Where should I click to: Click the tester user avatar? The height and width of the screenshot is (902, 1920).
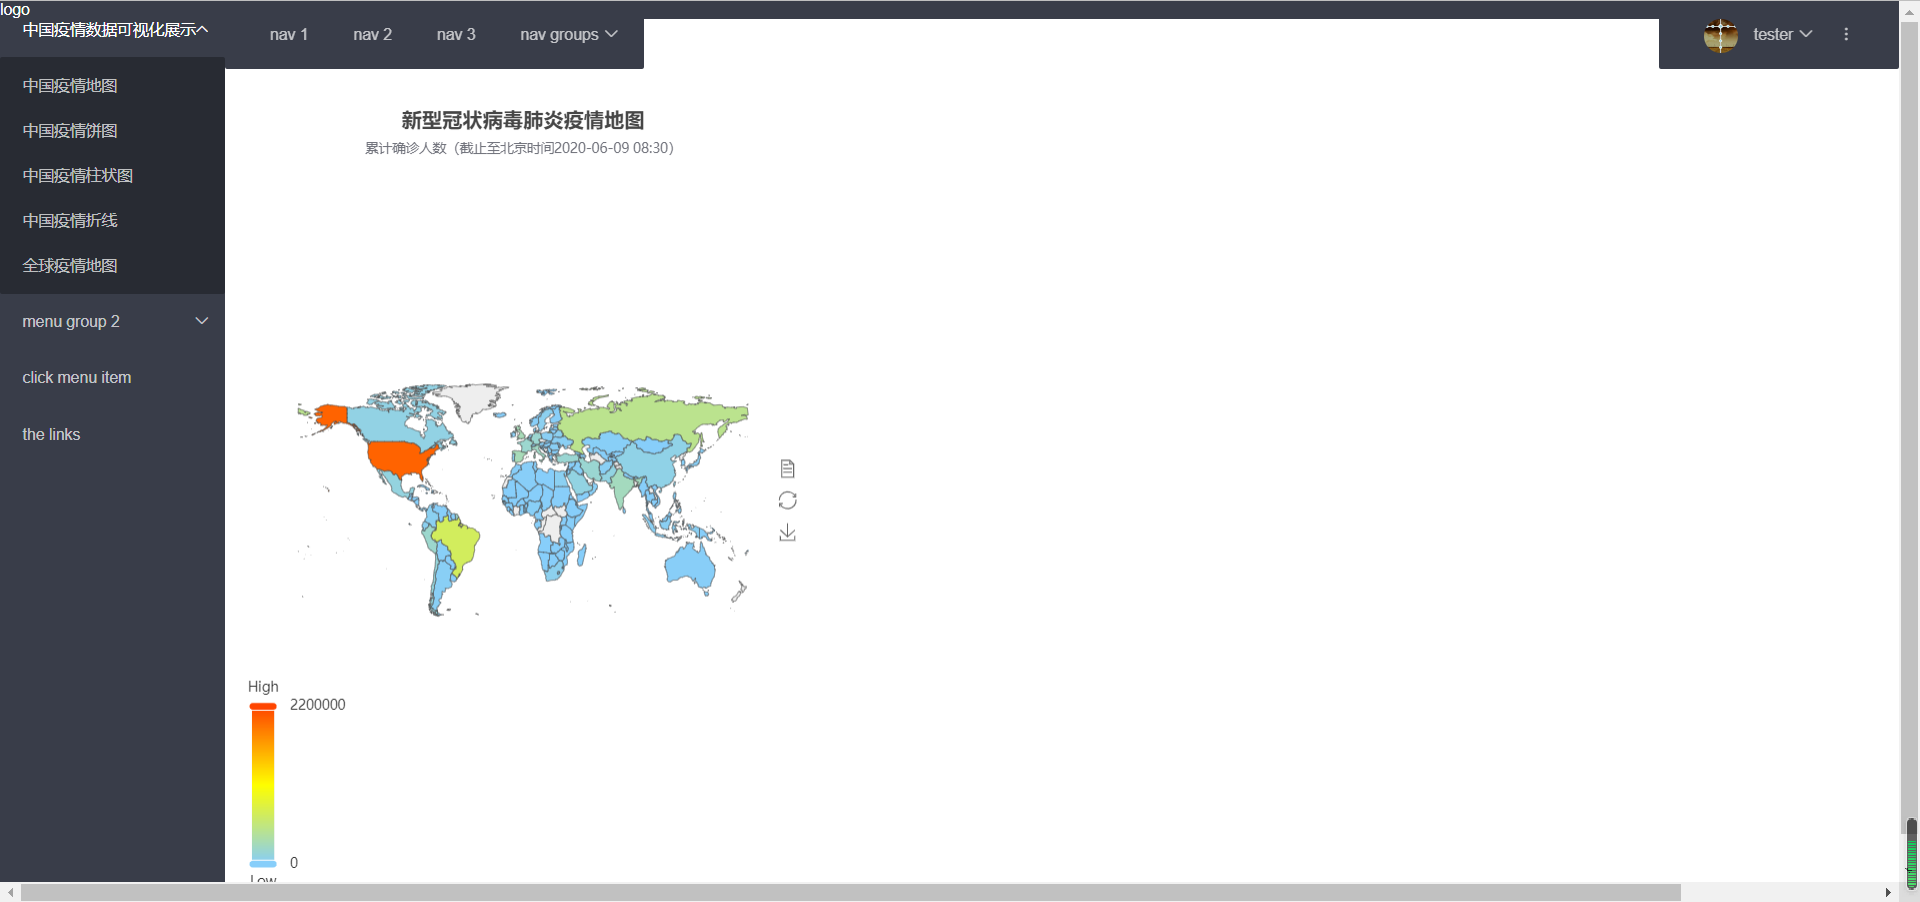coord(1720,35)
